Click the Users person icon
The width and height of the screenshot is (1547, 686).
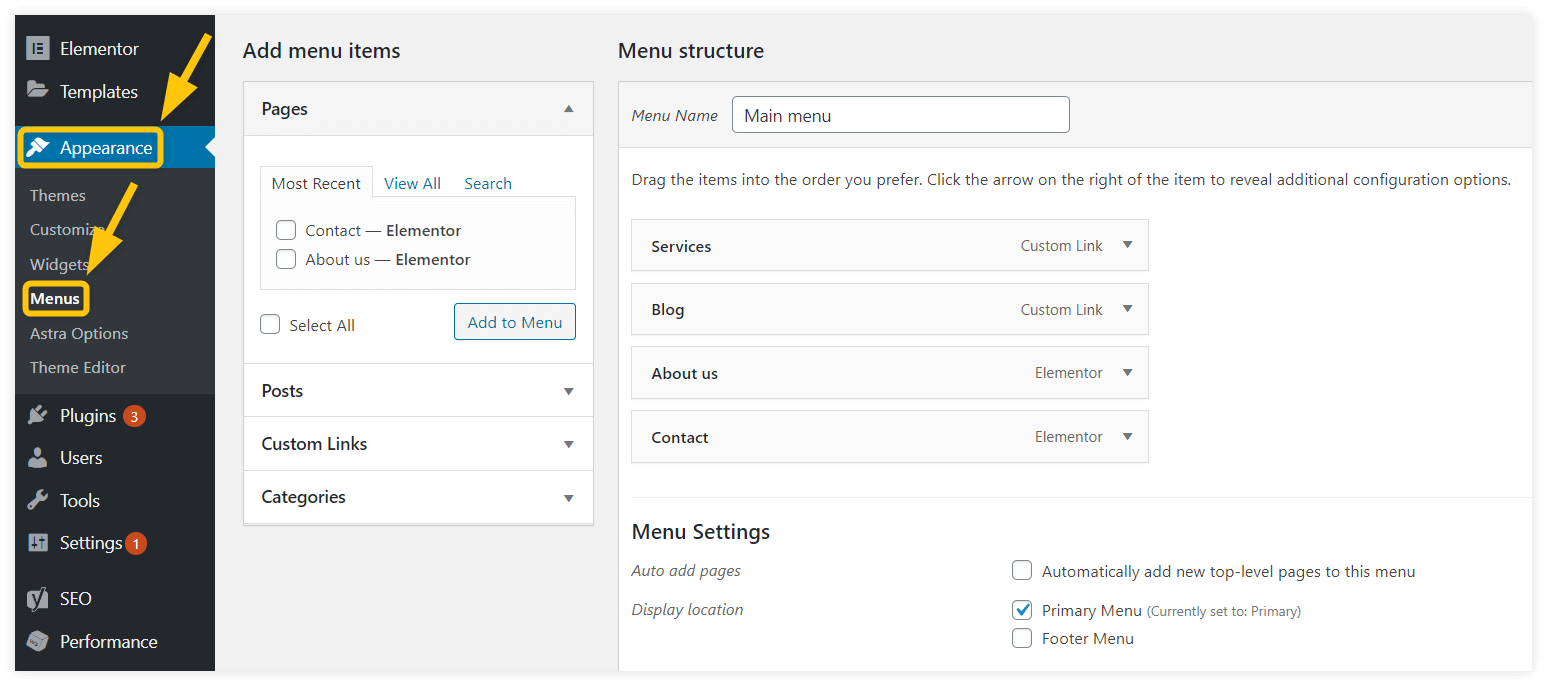pos(38,457)
